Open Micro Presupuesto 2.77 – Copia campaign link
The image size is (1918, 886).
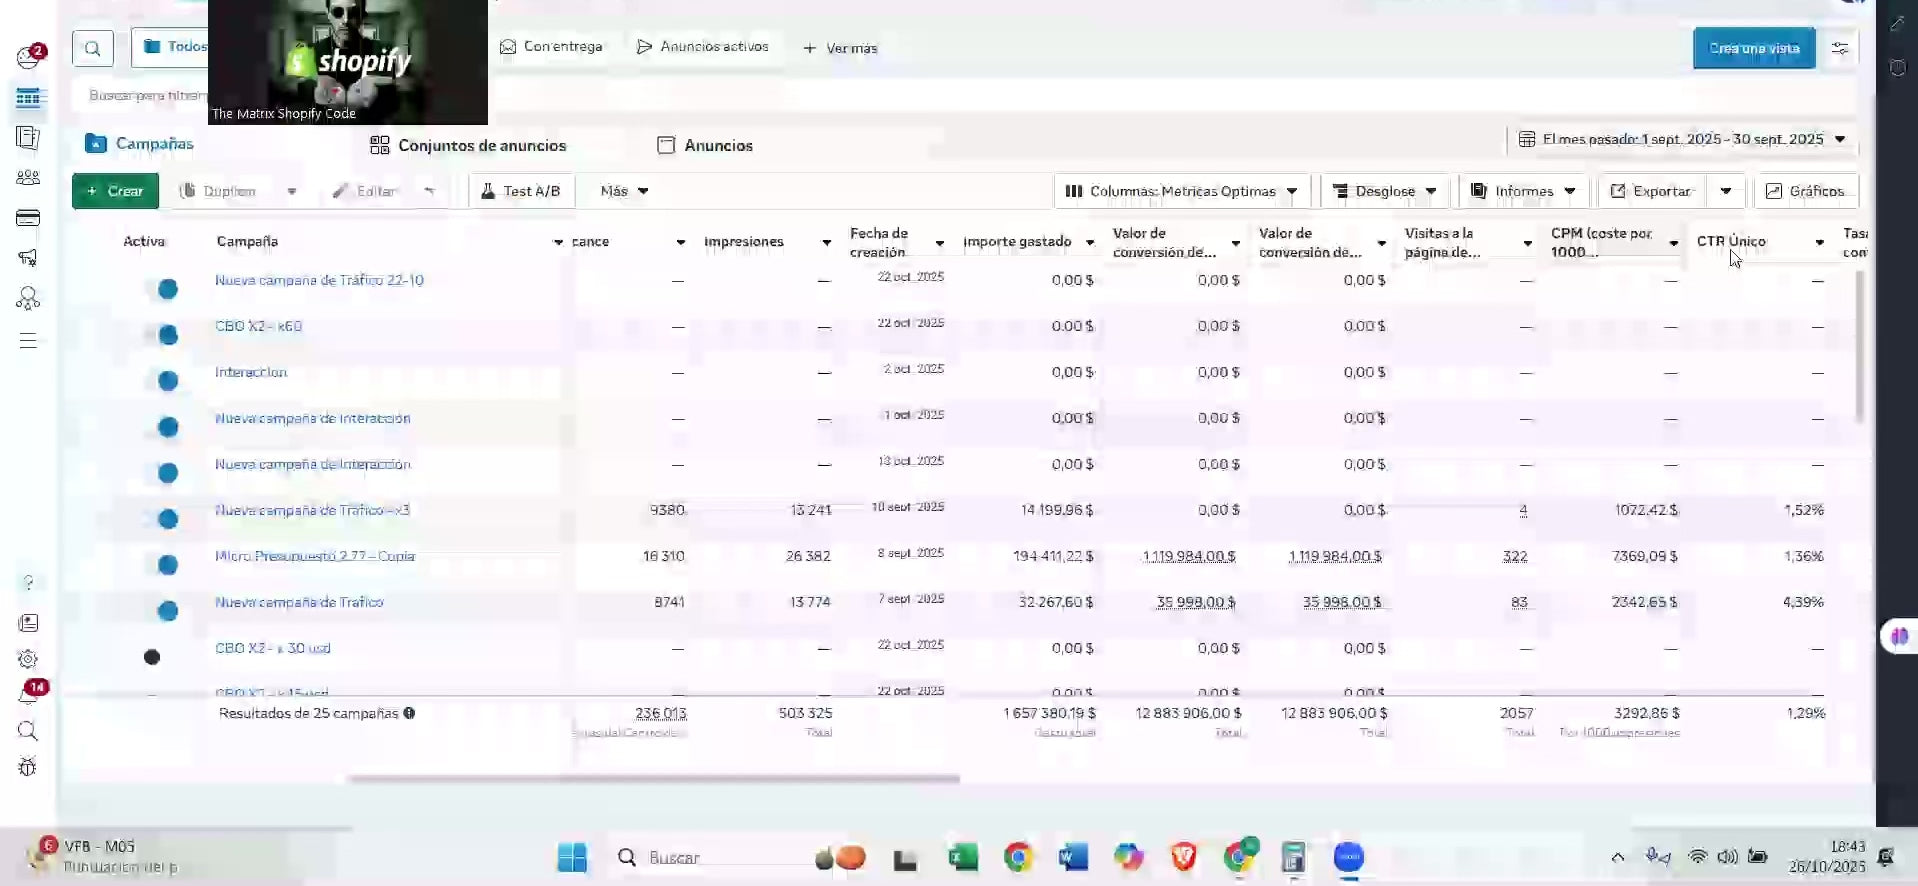[314, 556]
